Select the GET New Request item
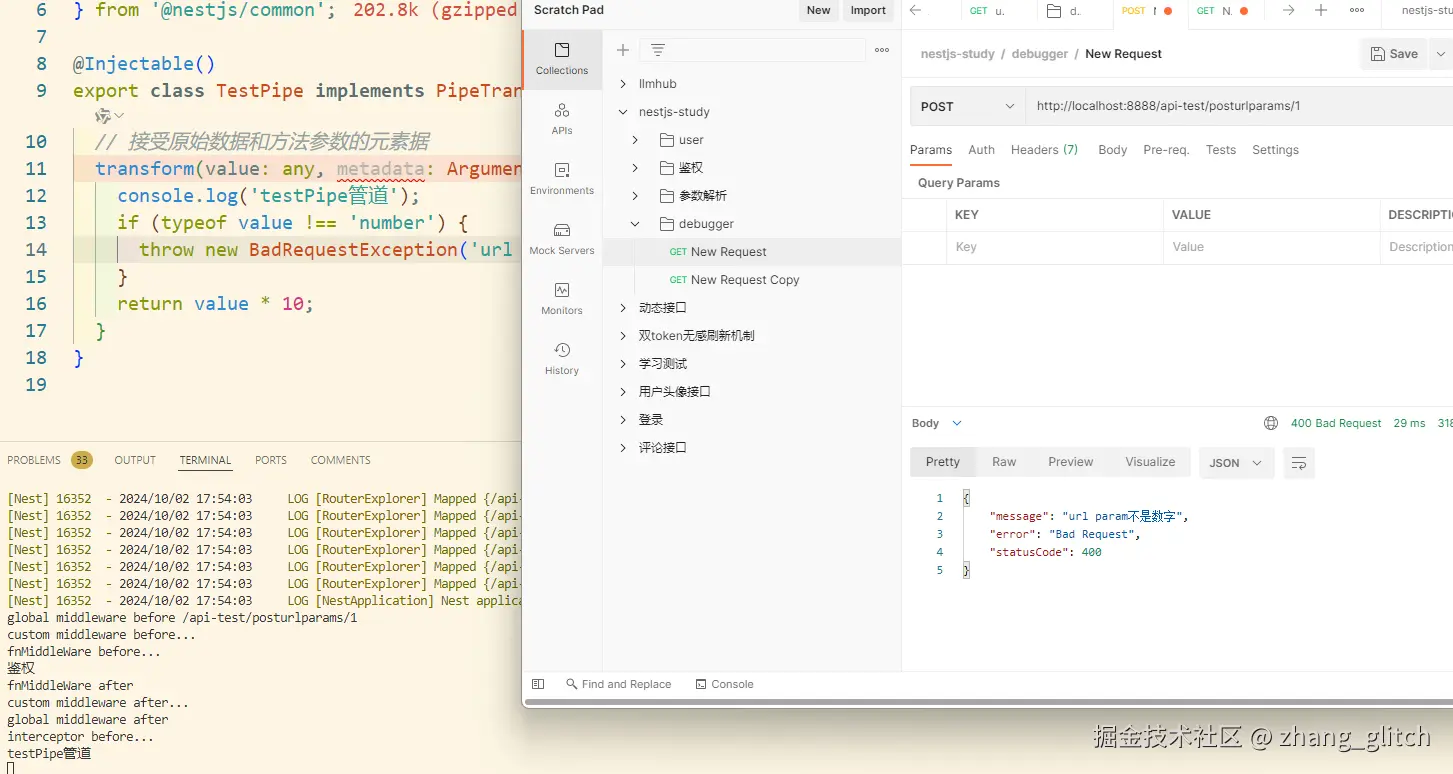Image resolution: width=1453 pixels, height=774 pixels. [752, 252]
